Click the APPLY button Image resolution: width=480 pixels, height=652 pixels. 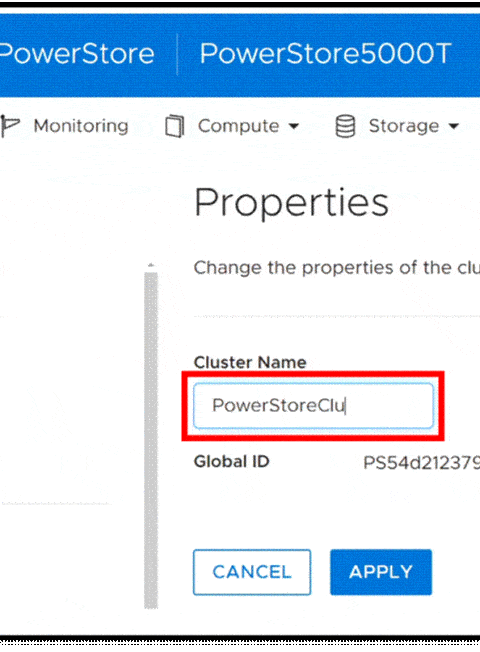coord(381,572)
